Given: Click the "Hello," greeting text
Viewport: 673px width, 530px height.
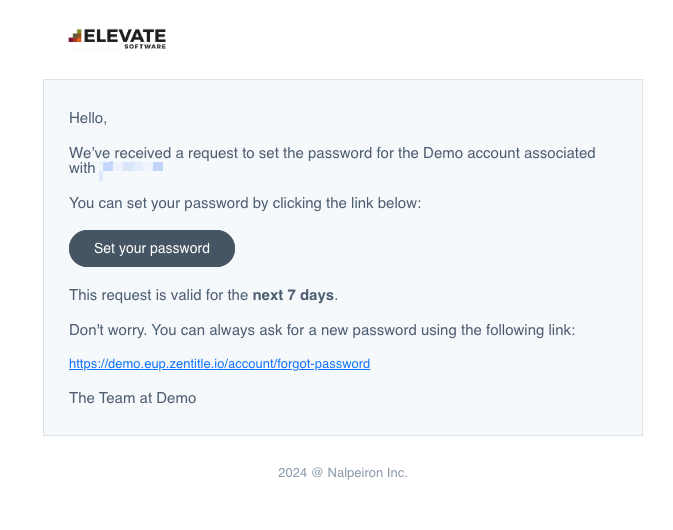Looking at the screenshot, I should (x=88, y=118).
